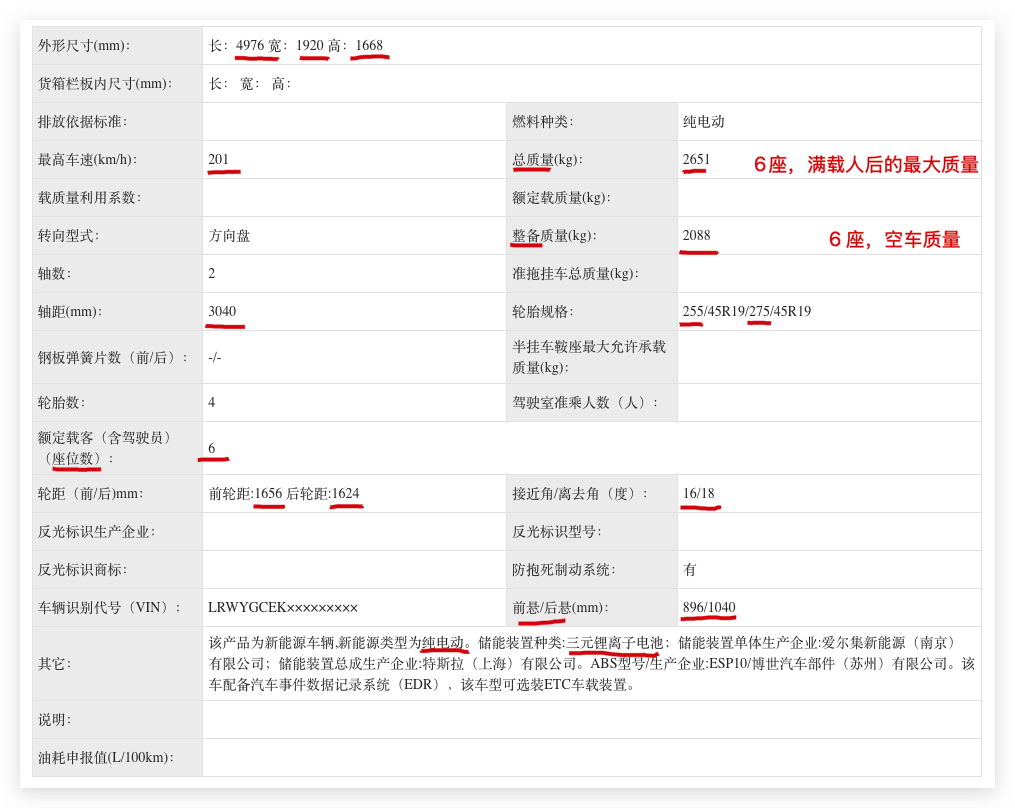This screenshot has height=808, width=1015.
Task: Click the 半挂车鞍座最大允许承载质量 label
Action: (589, 357)
